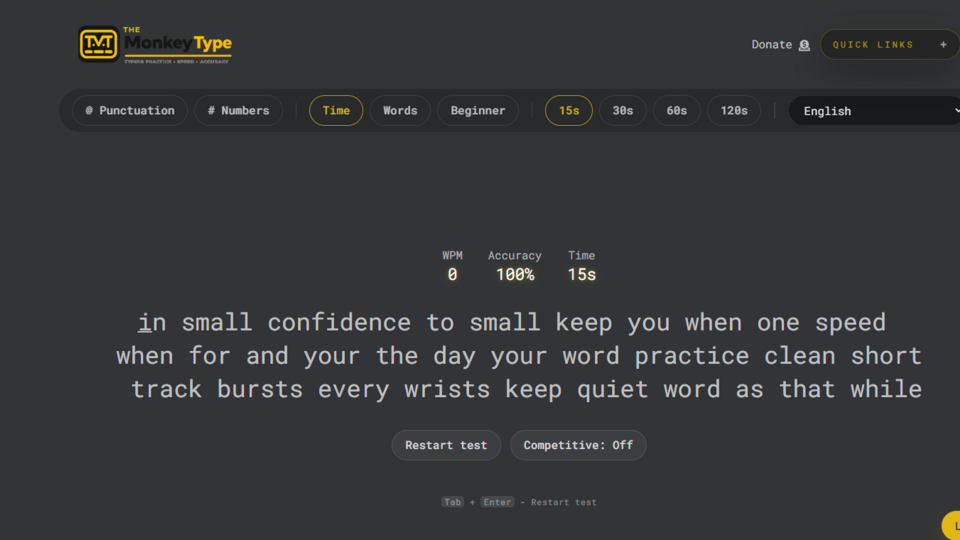This screenshot has width=960, height=540.
Task: Set test duration to 15s
Action: [x=569, y=110]
